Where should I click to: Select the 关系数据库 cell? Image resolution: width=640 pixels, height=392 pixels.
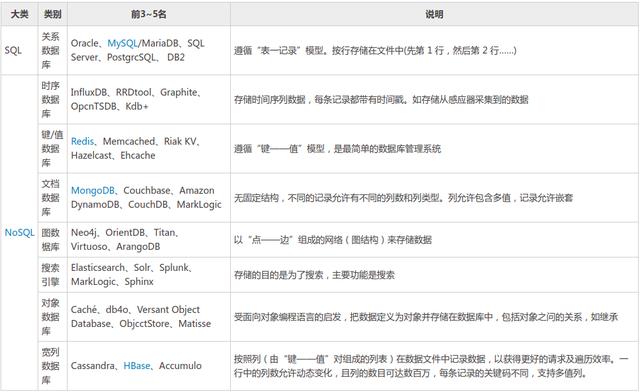pos(53,51)
